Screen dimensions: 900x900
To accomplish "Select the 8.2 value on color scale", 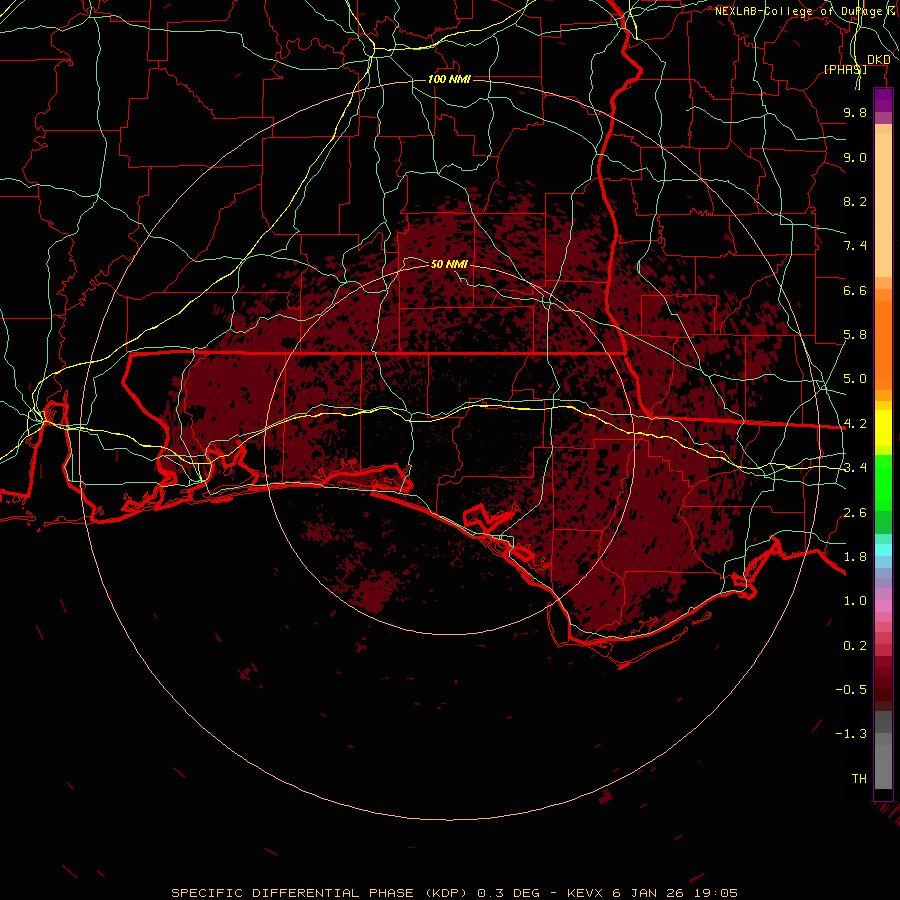I will coord(855,201).
